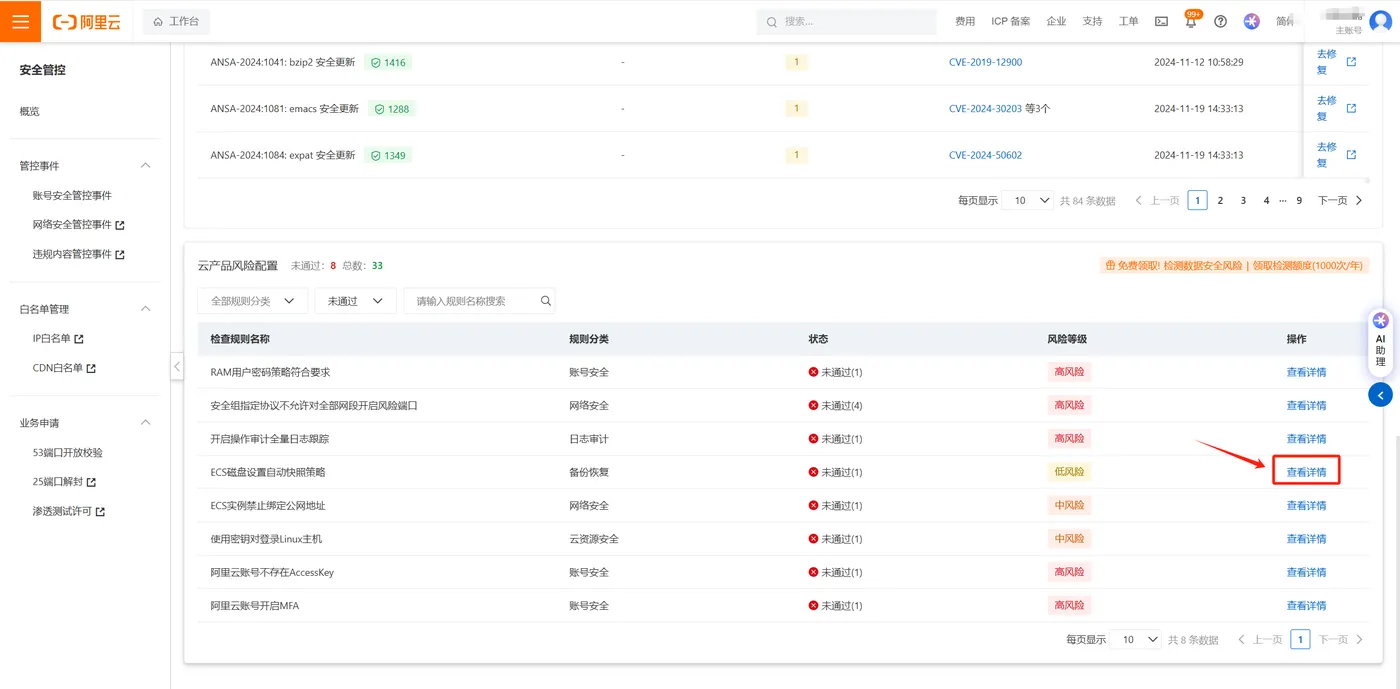Open 账号安全管控事件 sidebar item
This screenshot has width=1400, height=689.
click(72, 195)
